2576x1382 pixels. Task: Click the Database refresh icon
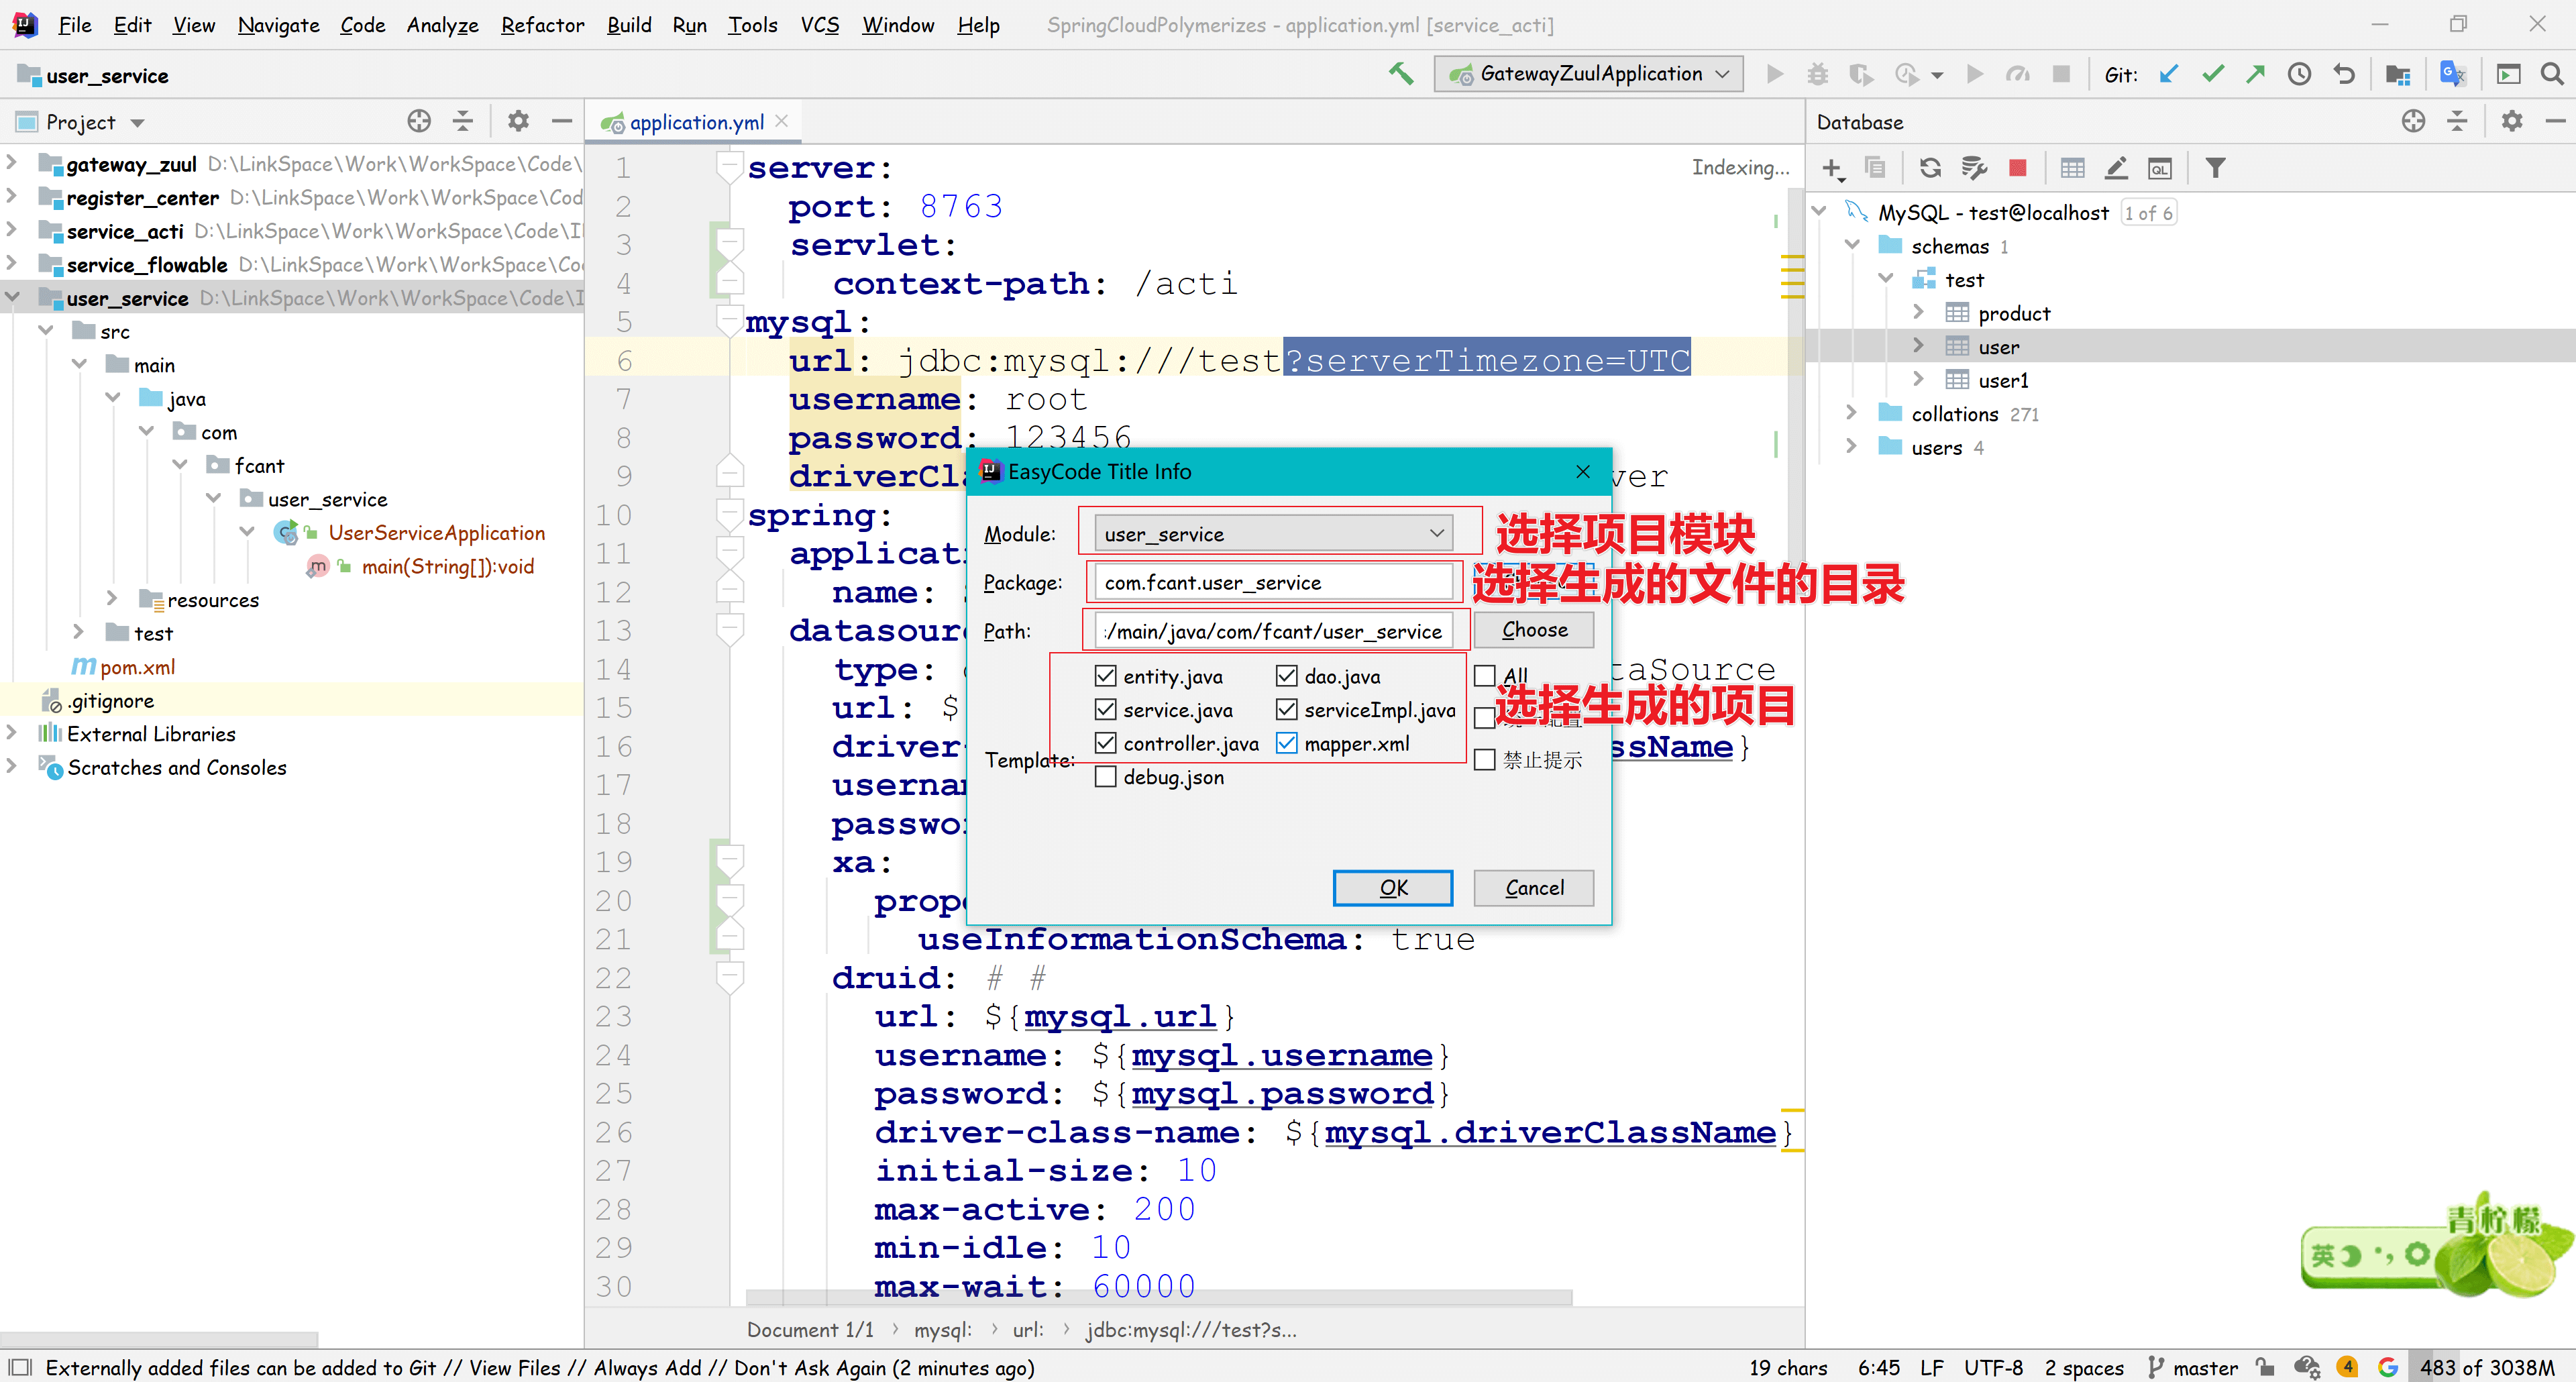tap(1930, 168)
